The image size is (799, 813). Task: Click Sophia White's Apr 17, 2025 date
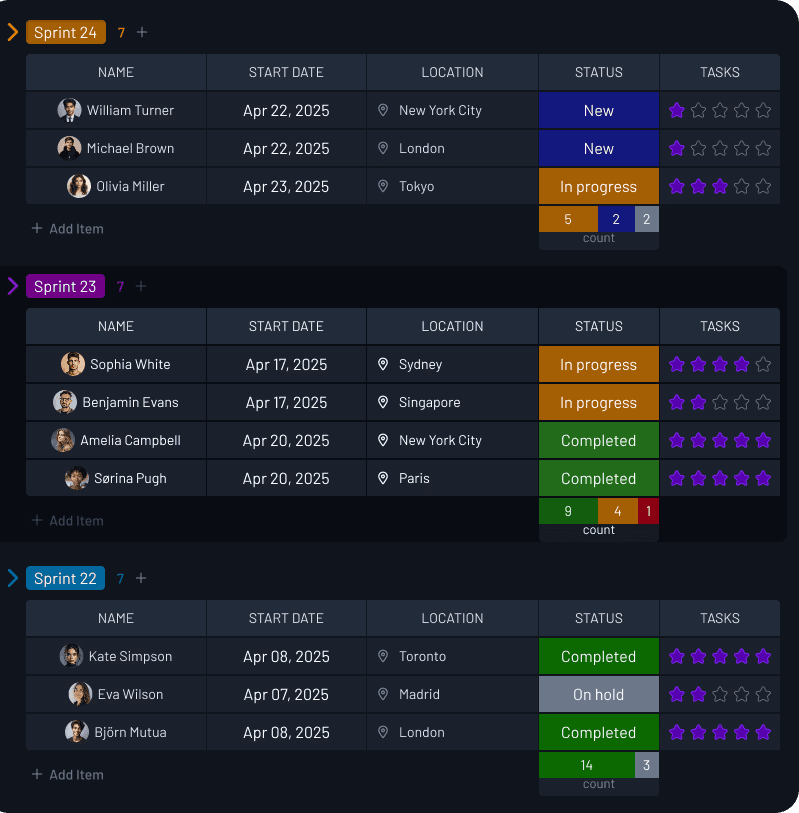(286, 364)
